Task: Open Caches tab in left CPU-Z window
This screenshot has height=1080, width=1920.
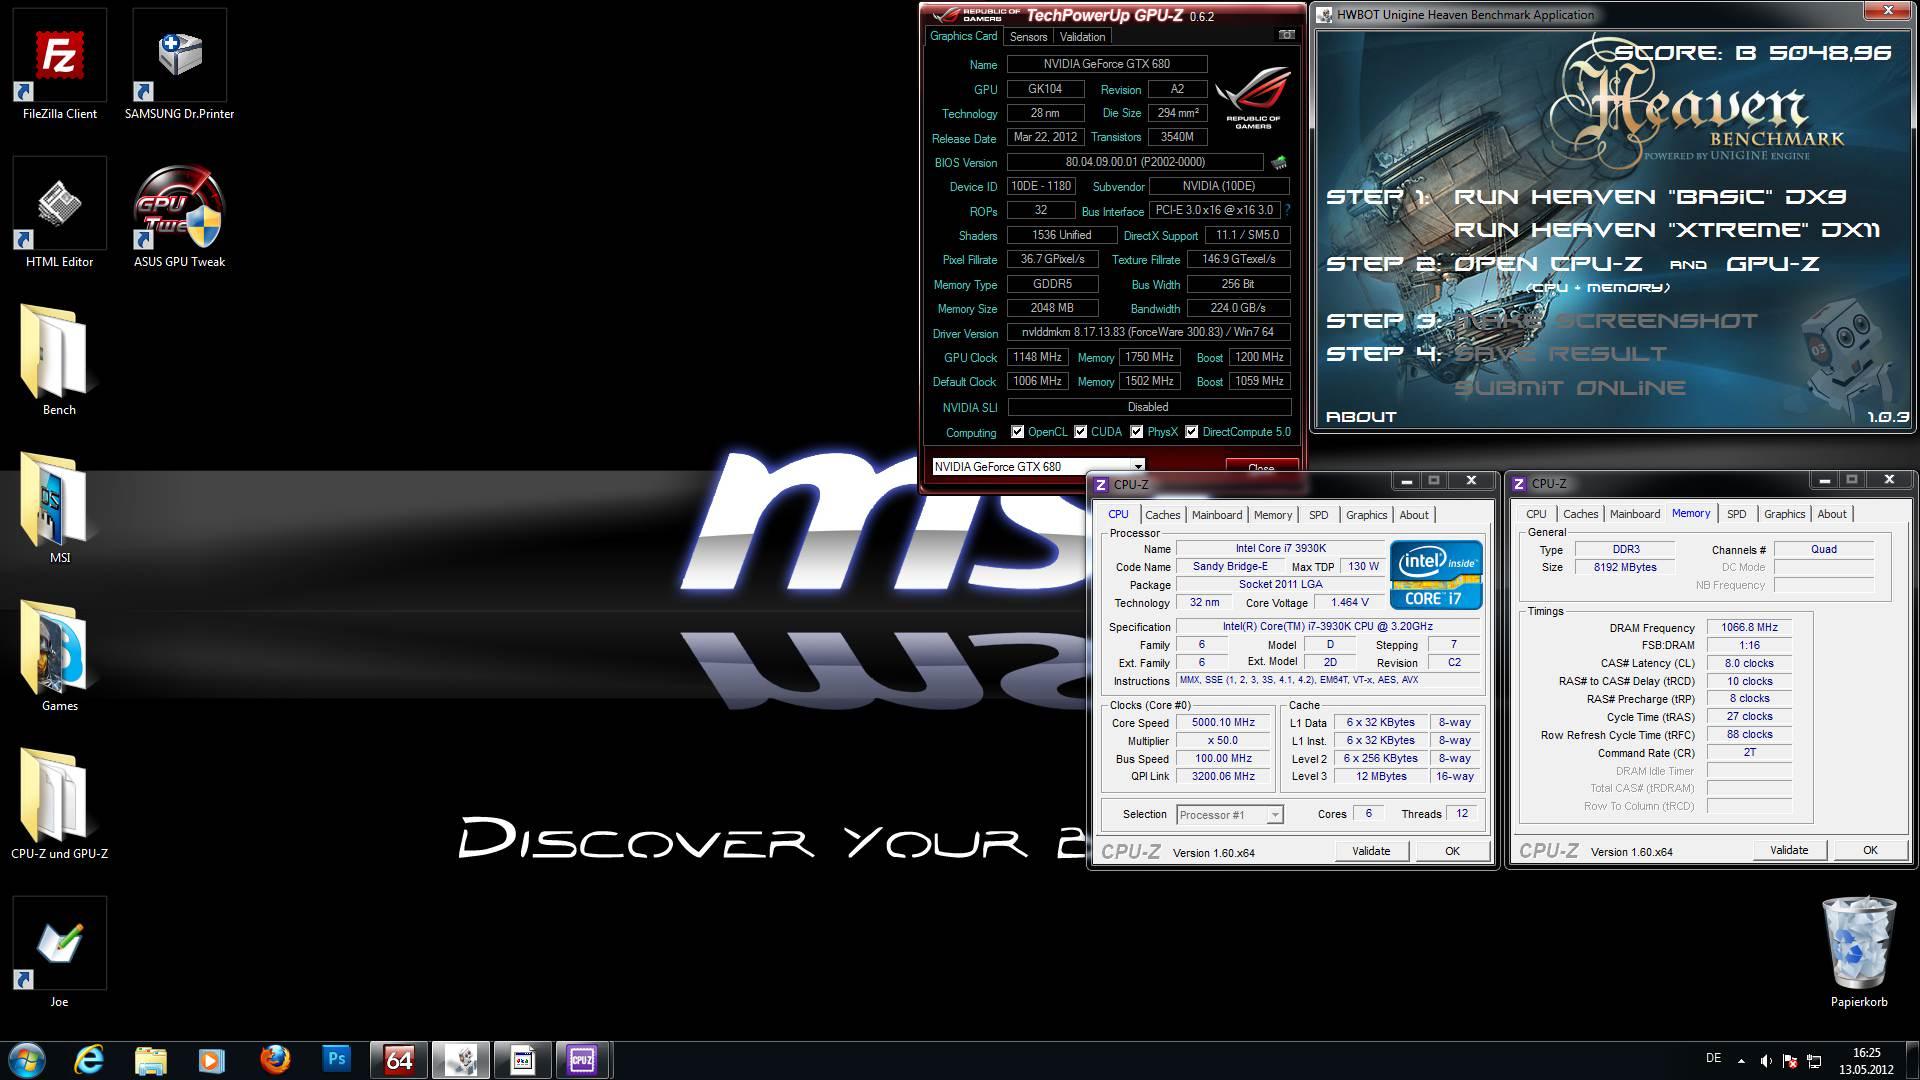Action: coord(1162,515)
